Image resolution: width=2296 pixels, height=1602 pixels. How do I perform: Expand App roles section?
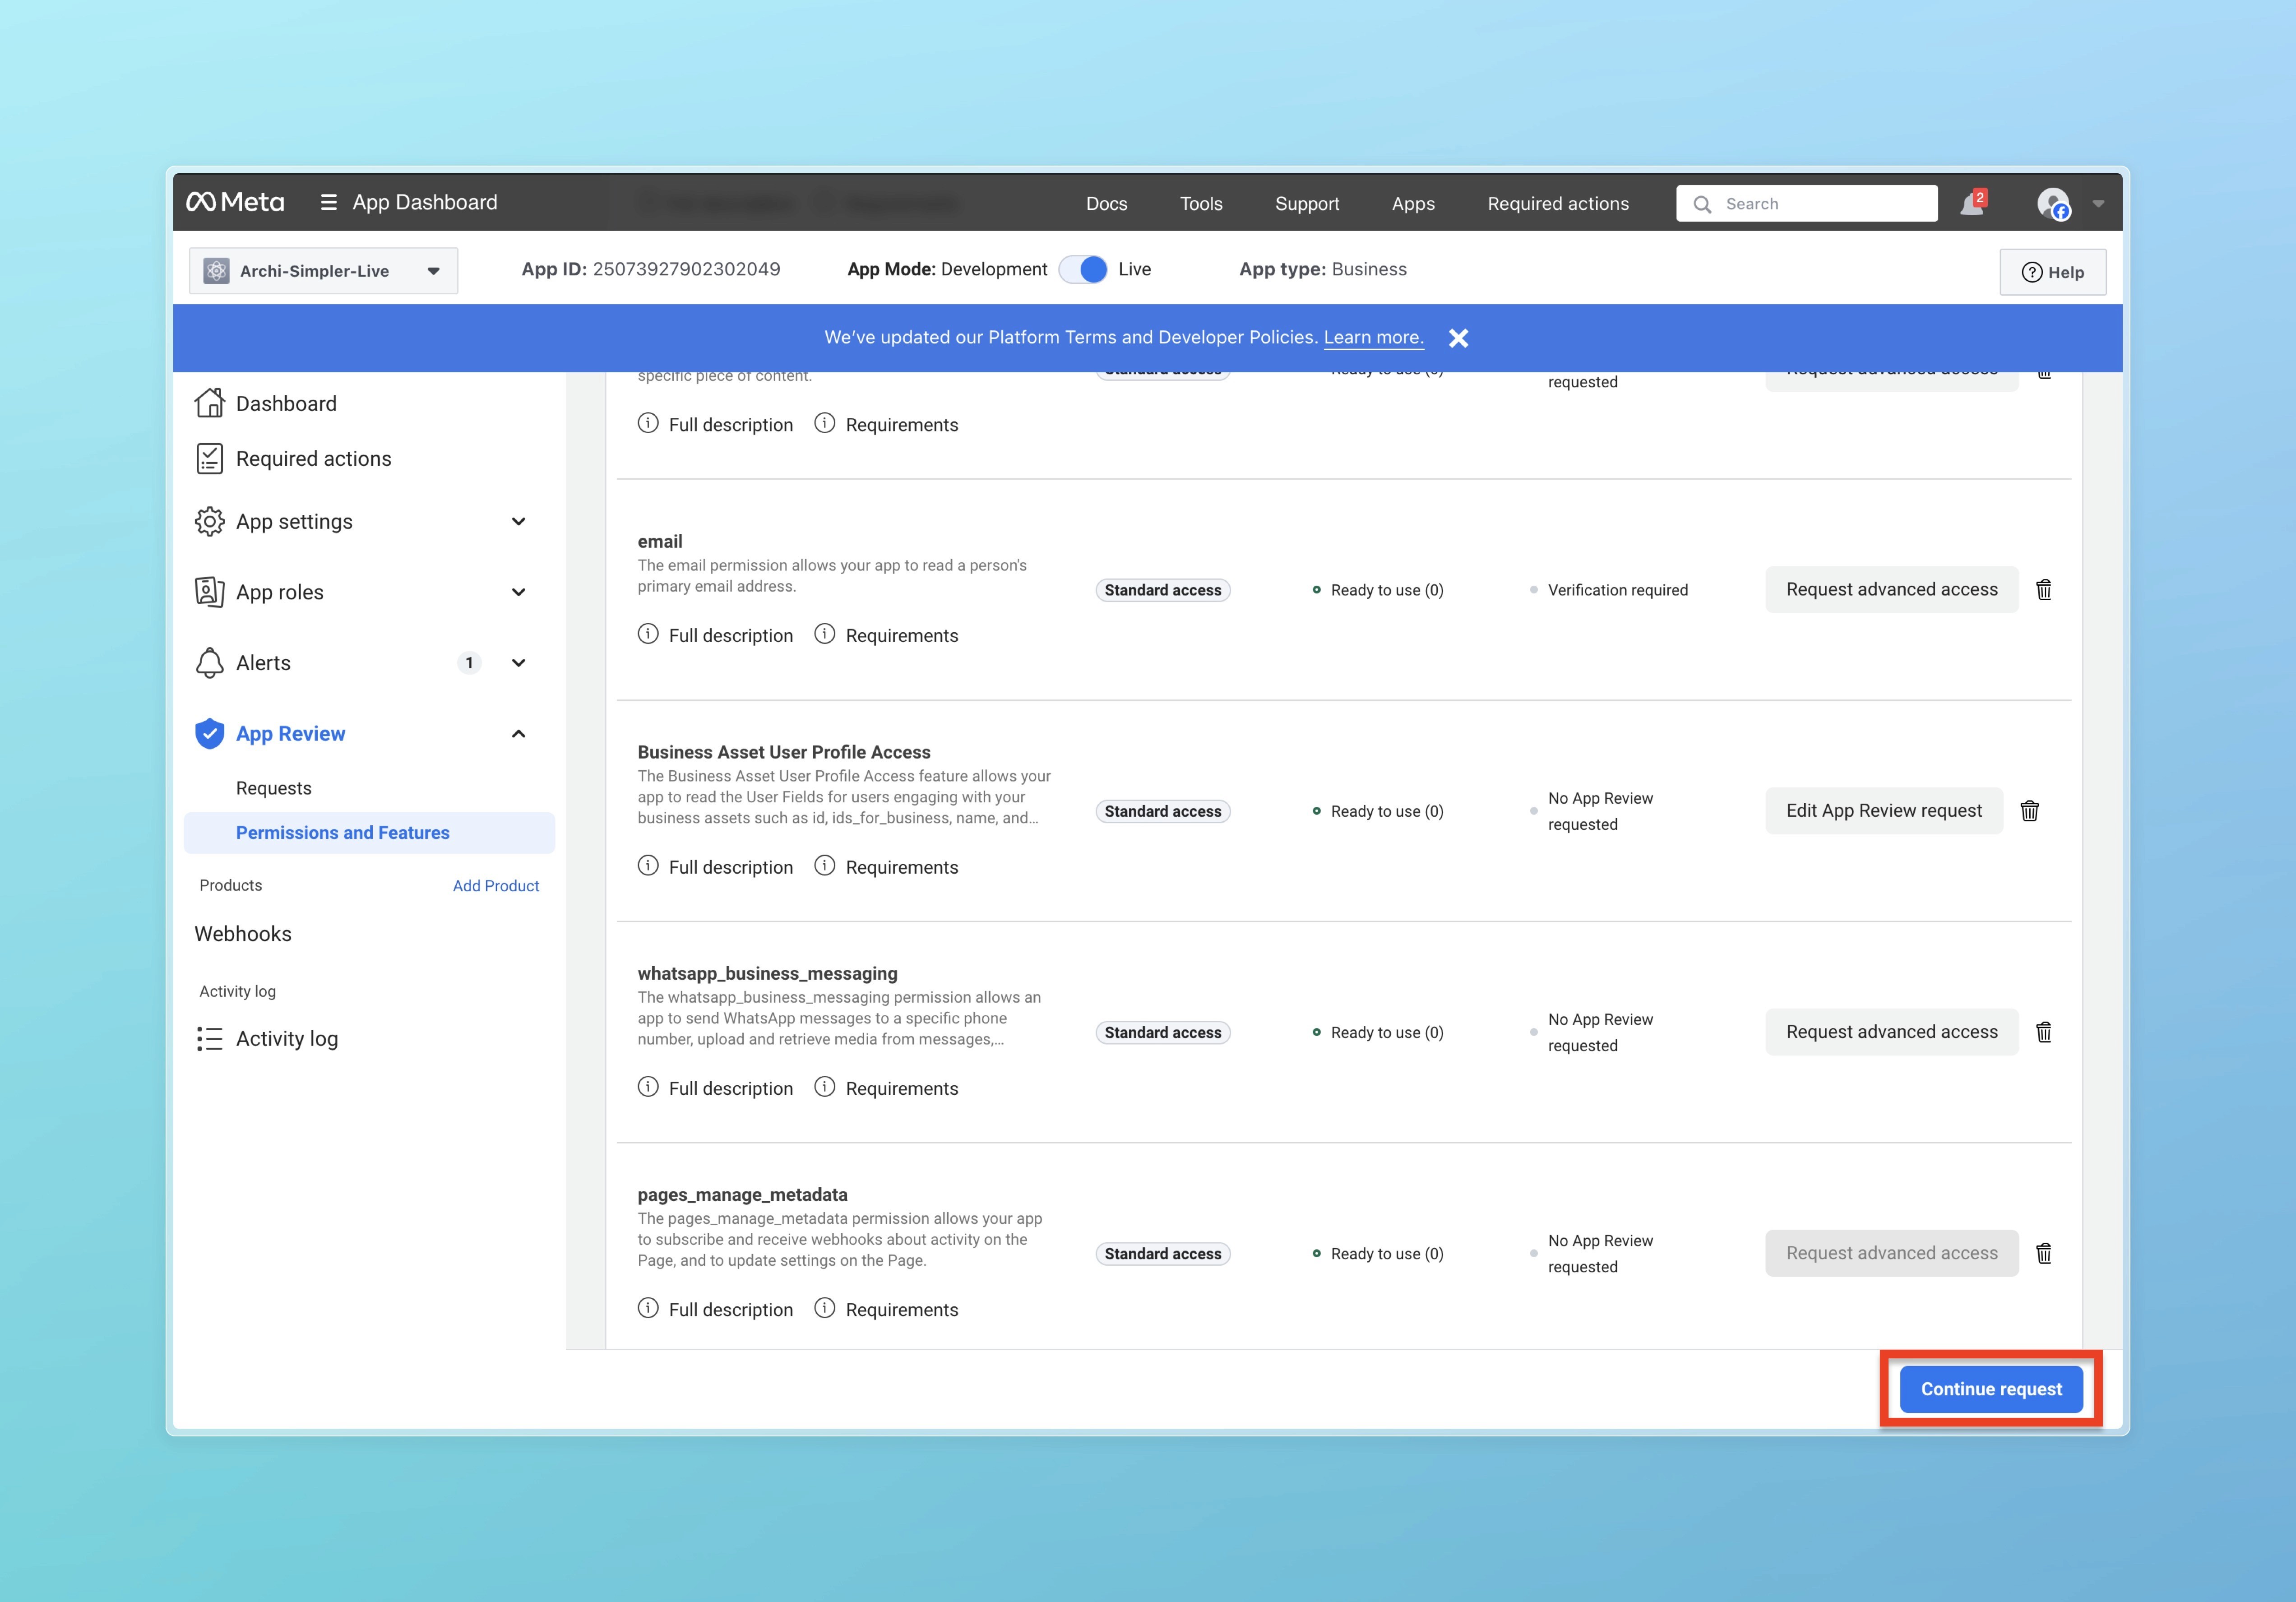click(518, 592)
